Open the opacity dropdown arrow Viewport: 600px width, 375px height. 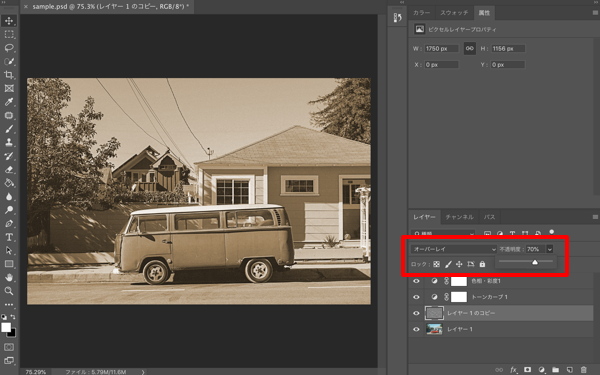coord(549,249)
